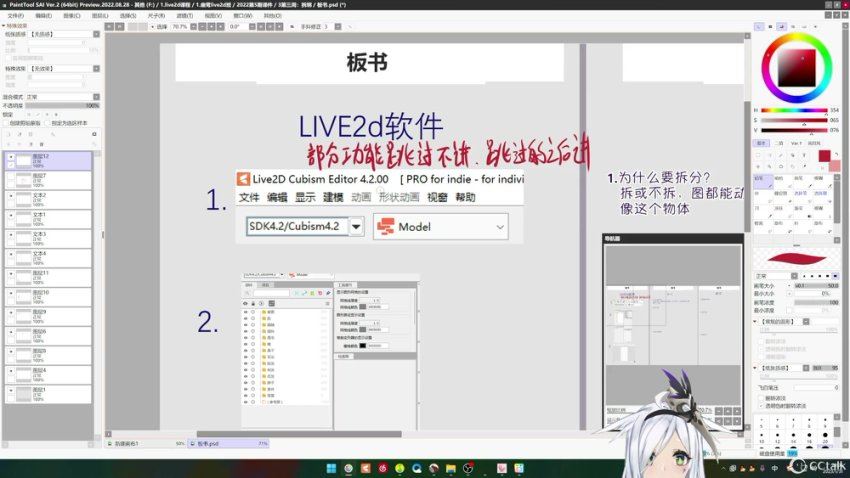Expand the 纸张质感 brush texture section
The height and width of the screenshot is (478, 850).
tap(755, 368)
